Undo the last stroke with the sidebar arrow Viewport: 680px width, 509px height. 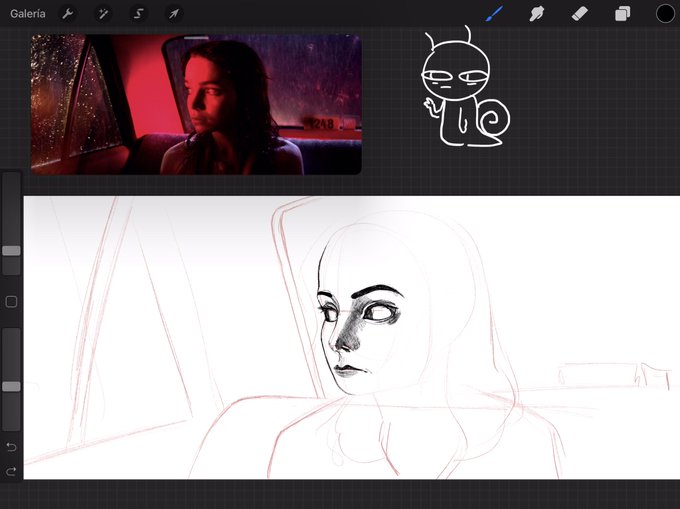(x=11, y=447)
